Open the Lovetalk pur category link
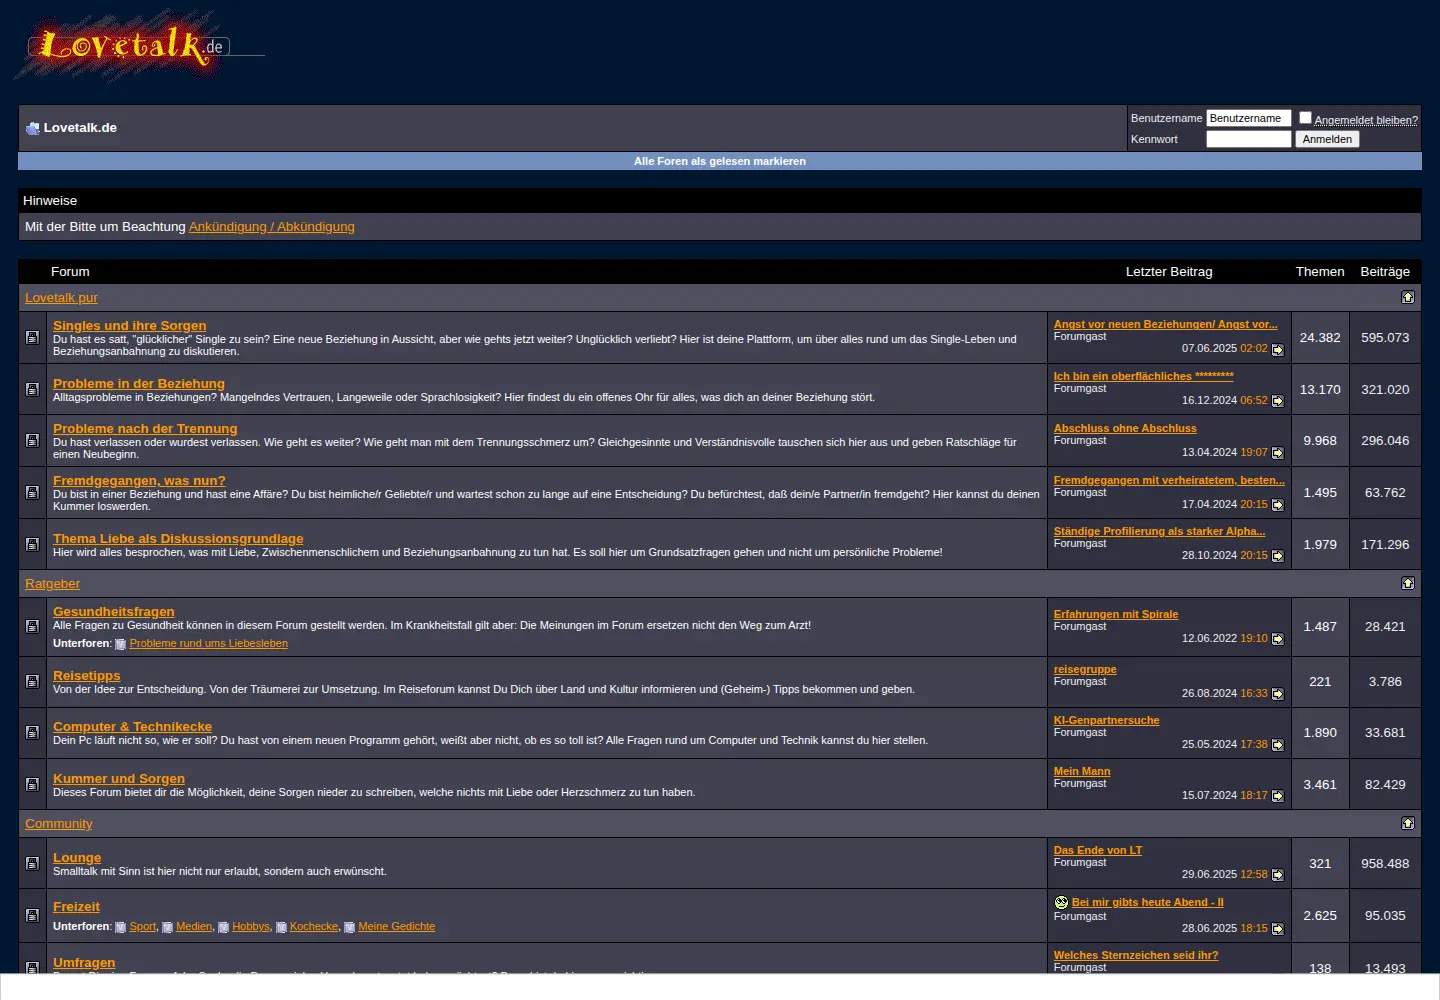The height and width of the screenshot is (1000, 1440). click(61, 298)
